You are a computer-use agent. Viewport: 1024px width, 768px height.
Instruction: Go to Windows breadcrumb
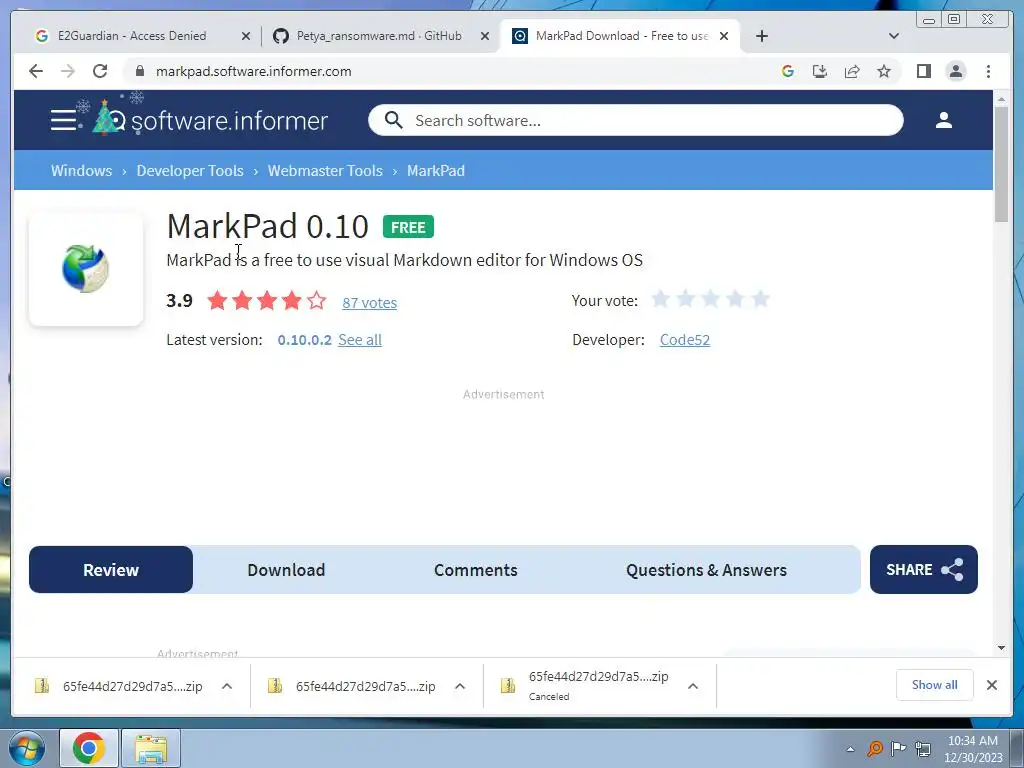82,170
